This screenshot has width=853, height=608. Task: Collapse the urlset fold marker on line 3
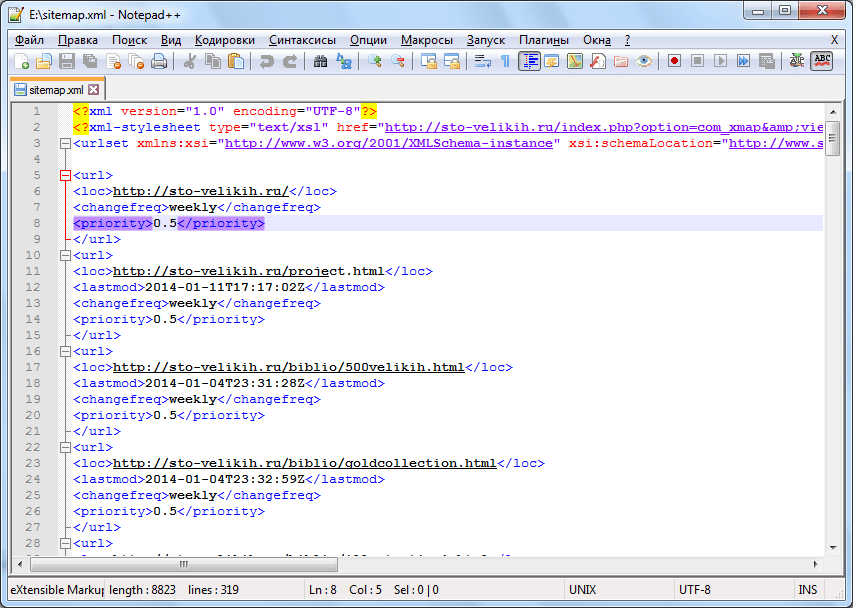click(x=65, y=144)
